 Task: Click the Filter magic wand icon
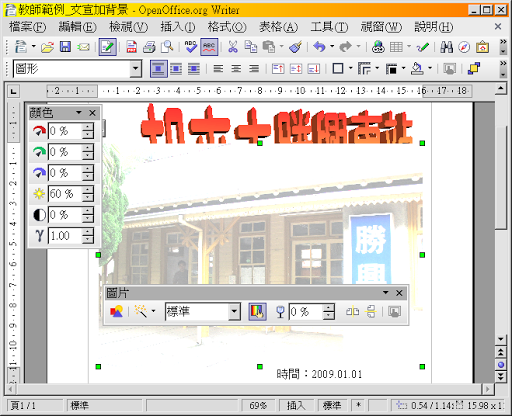click(140, 312)
